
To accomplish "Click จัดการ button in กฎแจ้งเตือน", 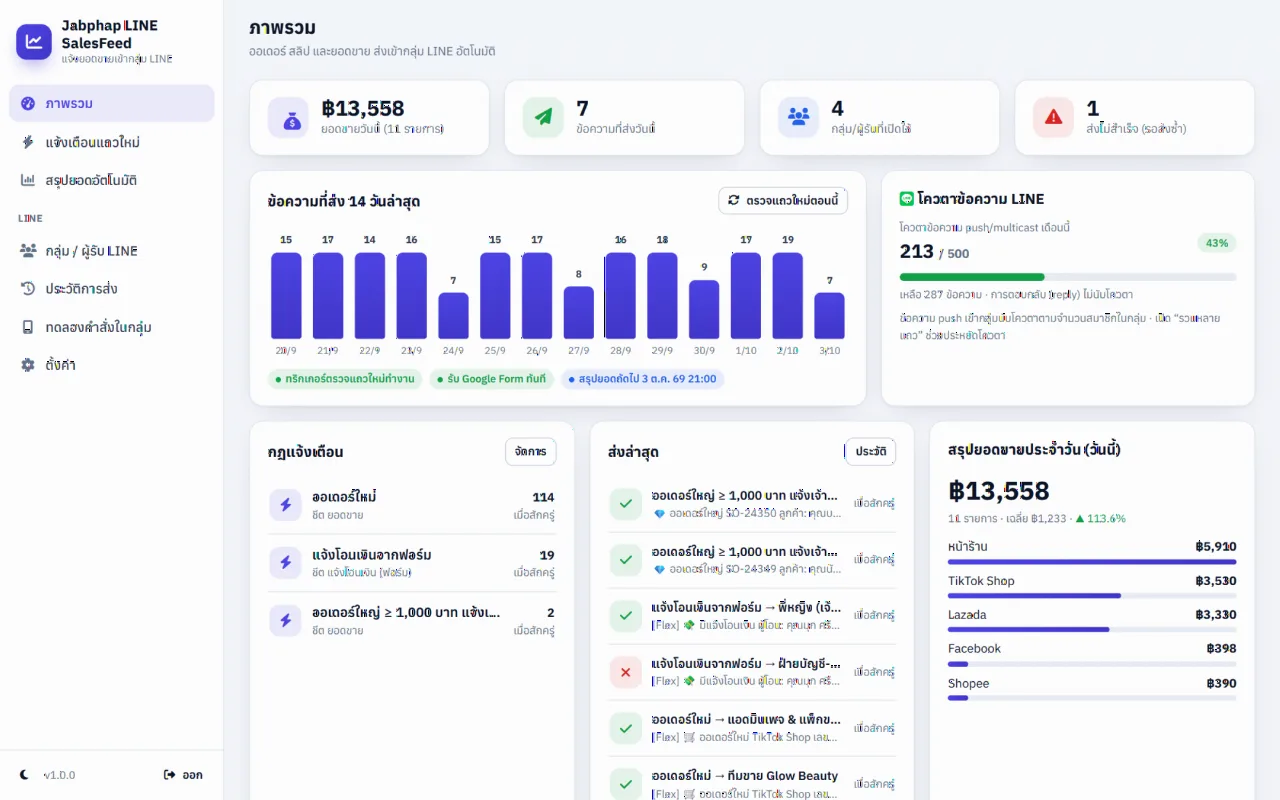I will (531, 452).
